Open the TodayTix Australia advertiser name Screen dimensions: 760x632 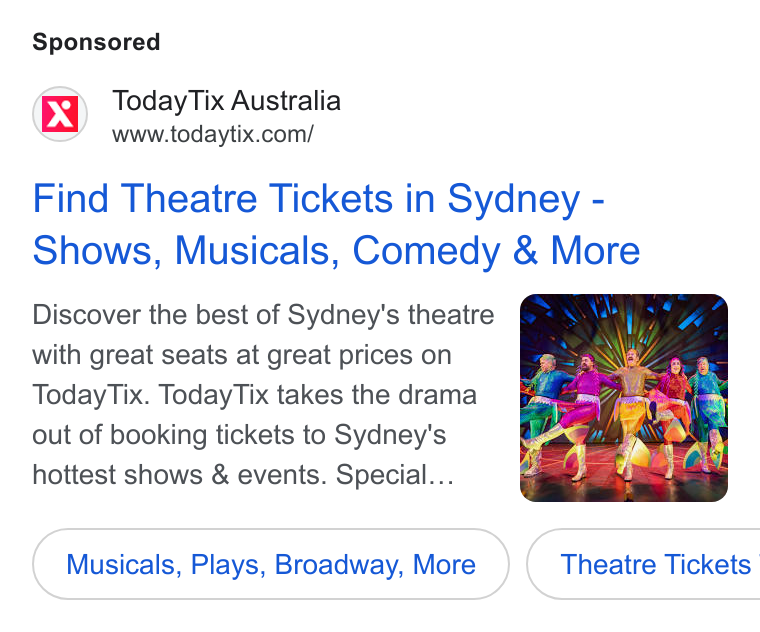click(226, 101)
